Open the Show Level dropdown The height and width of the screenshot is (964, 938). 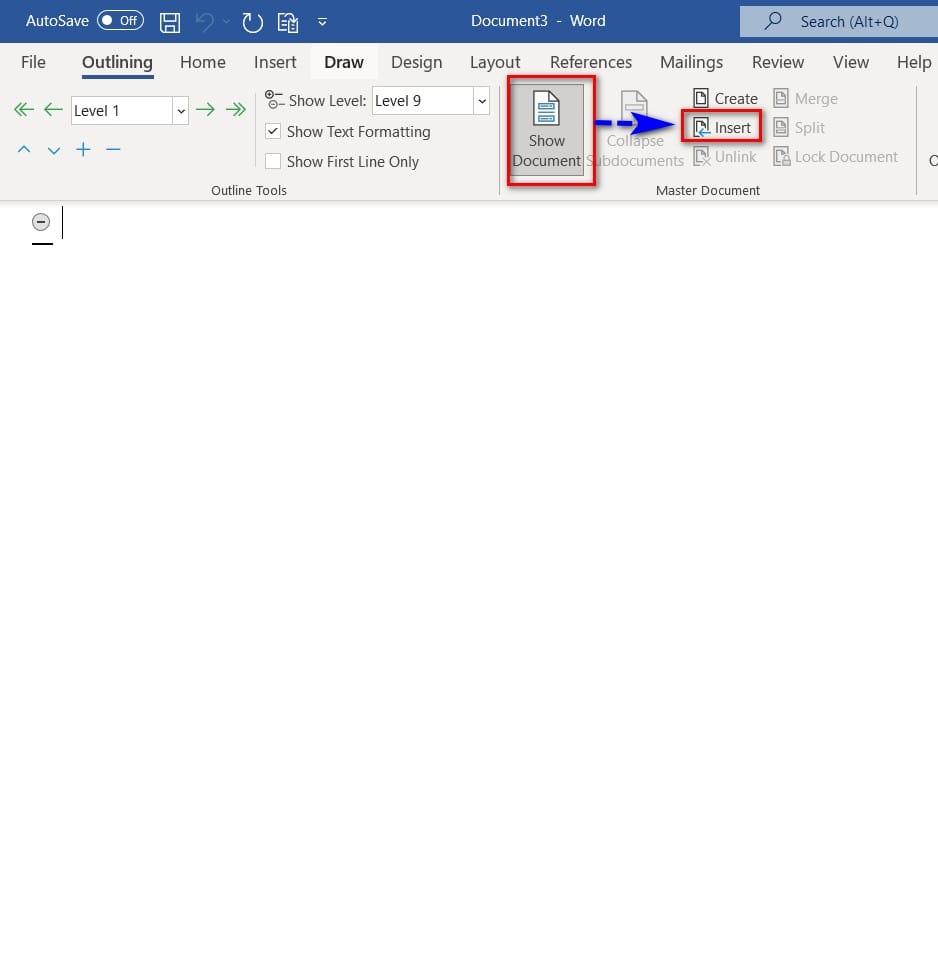pos(482,101)
